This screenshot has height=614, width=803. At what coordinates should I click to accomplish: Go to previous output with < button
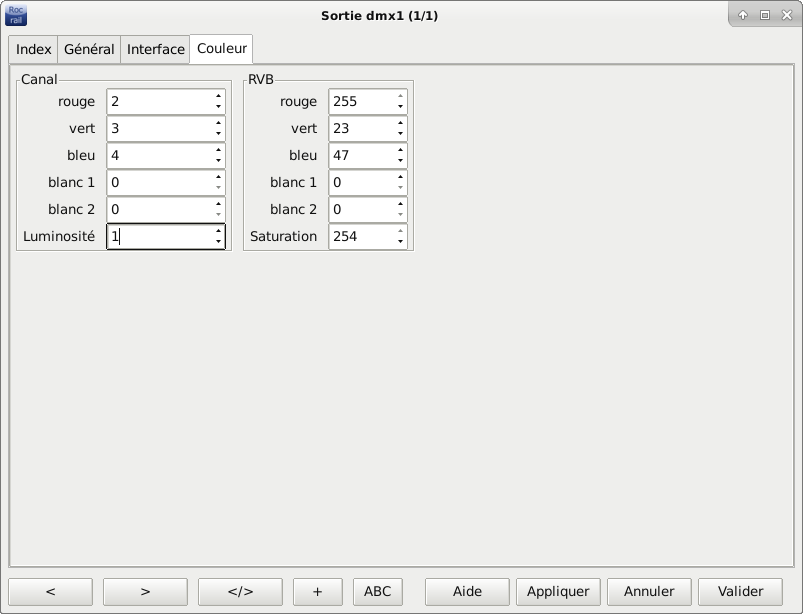pyautogui.click(x=50, y=591)
